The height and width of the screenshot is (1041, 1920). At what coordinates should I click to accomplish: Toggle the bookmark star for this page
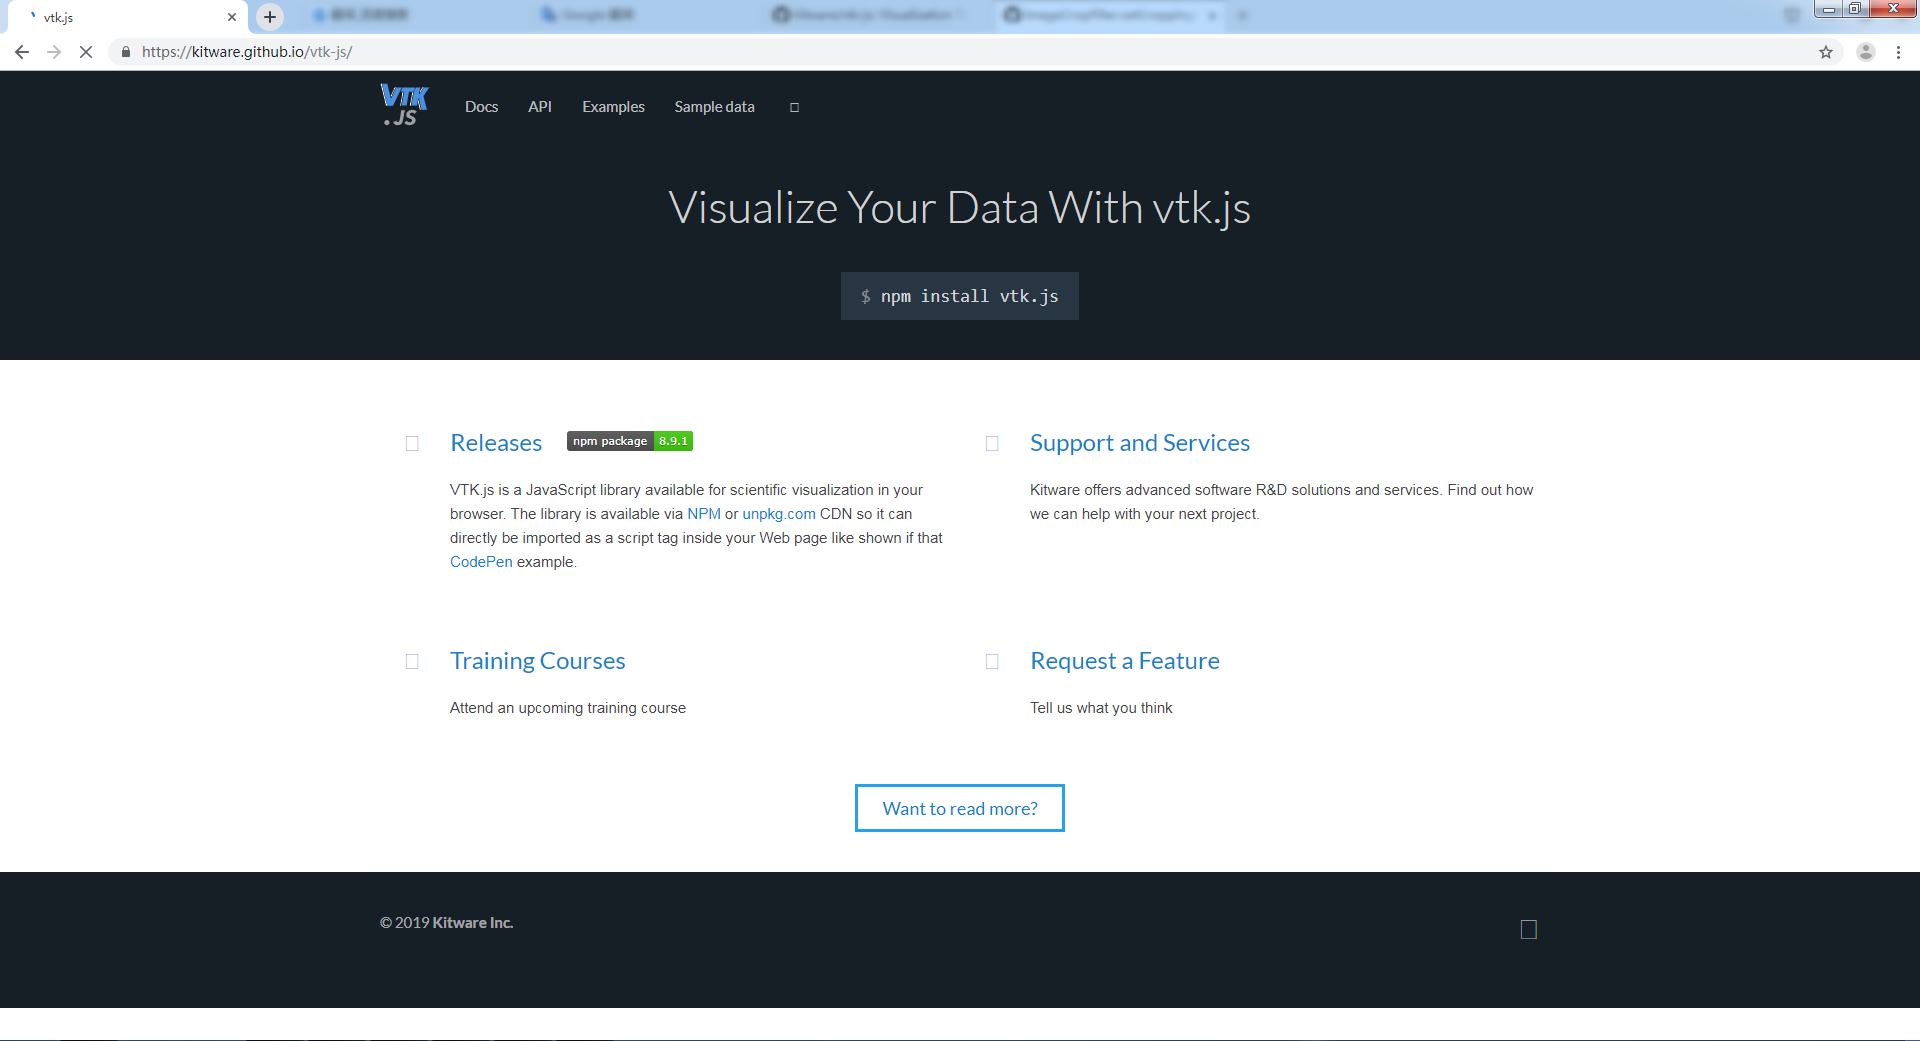[x=1825, y=52]
